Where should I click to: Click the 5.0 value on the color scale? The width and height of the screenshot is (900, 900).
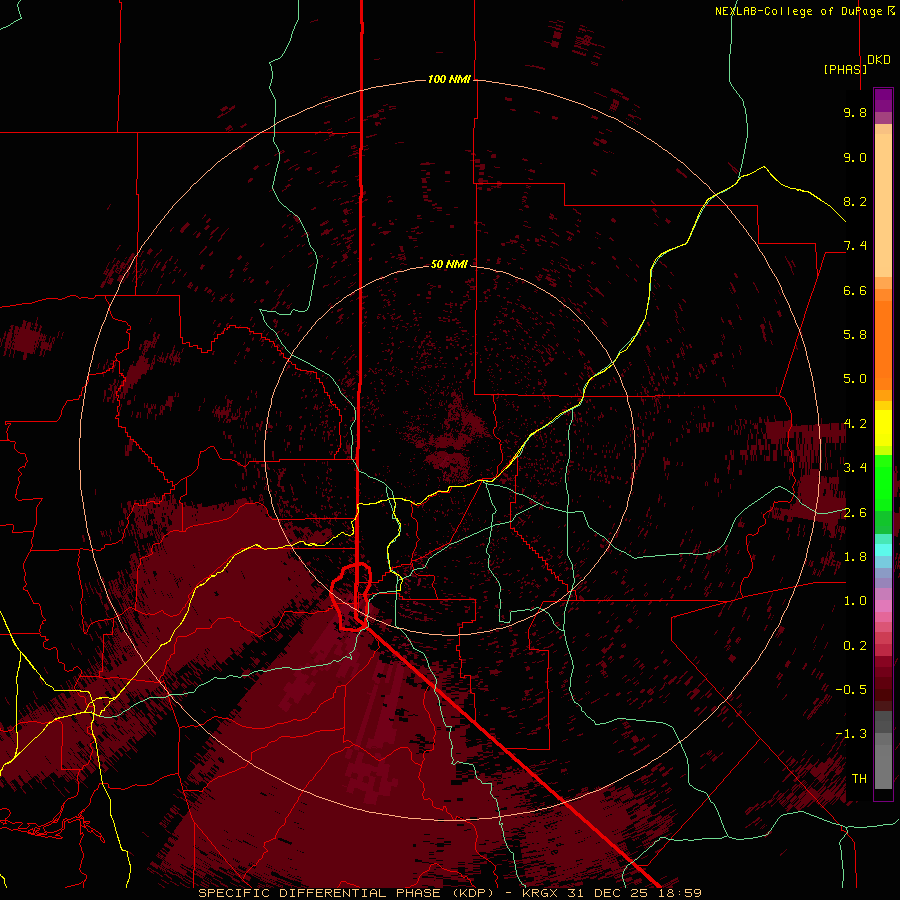[855, 379]
